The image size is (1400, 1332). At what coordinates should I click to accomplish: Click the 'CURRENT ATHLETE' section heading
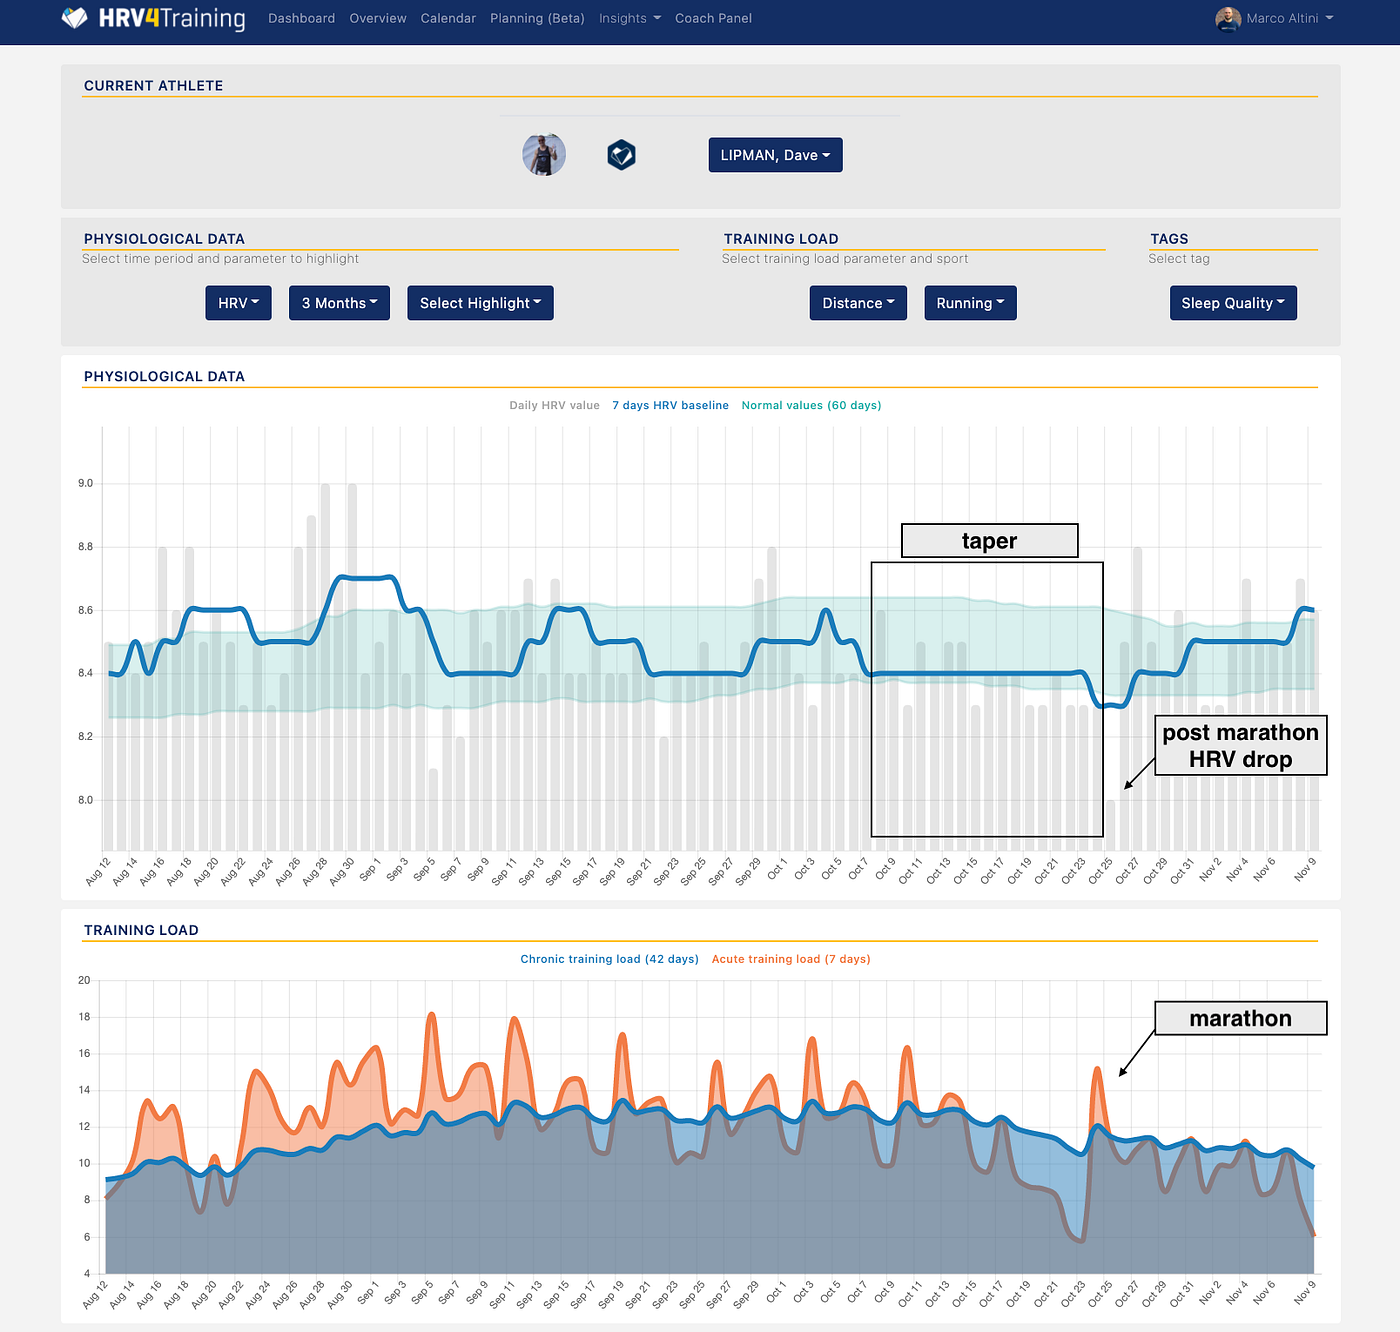154,86
